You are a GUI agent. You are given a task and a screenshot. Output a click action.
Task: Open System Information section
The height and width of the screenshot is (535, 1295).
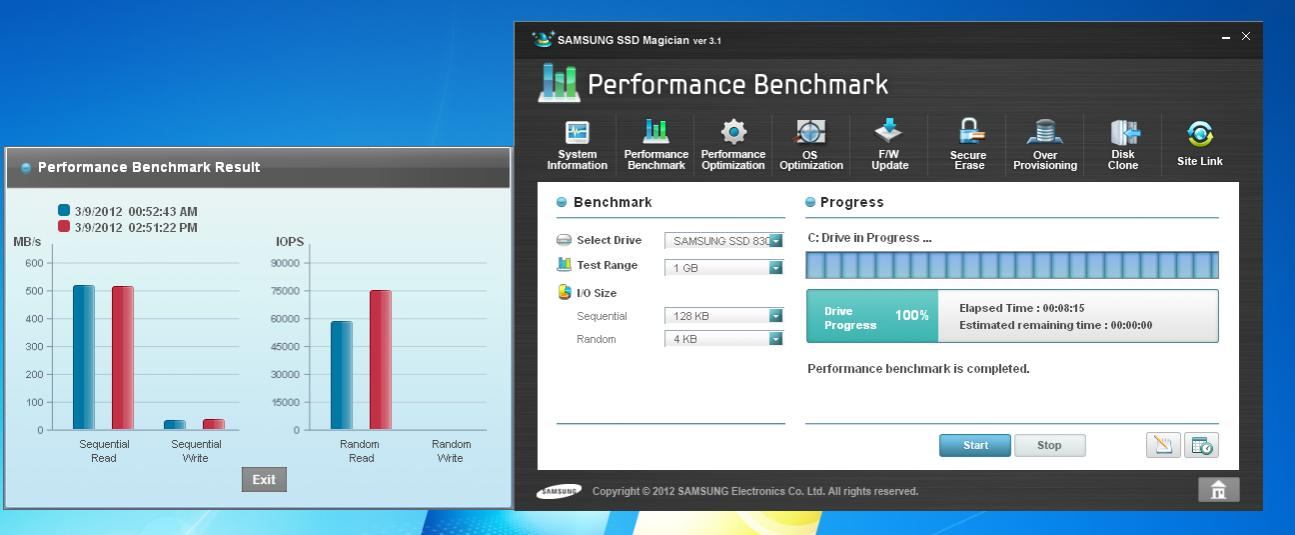(577, 146)
